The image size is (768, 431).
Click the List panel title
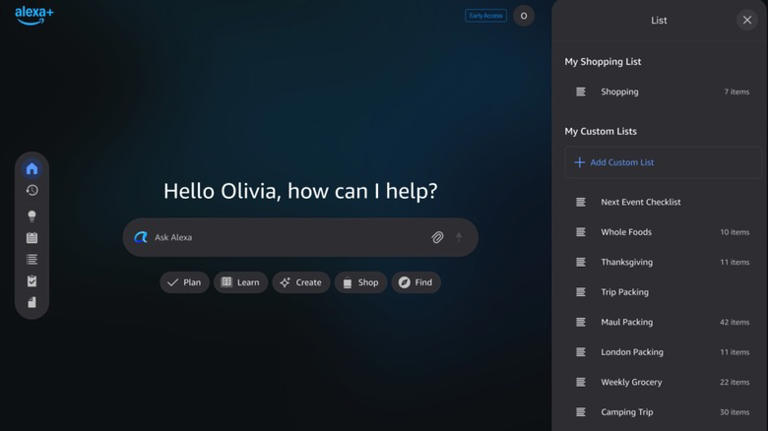(x=659, y=21)
